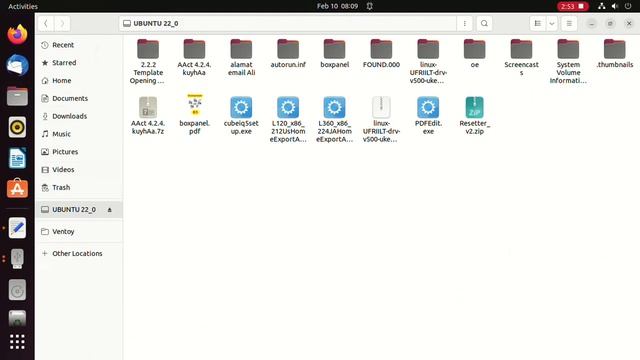This screenshot has height=360, width=640.
Task: Open the .thumbnails folder
Action: coord(614,53)
